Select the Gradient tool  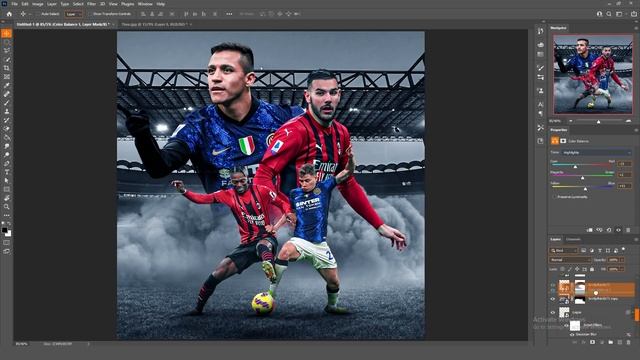(x=7, y=137)
